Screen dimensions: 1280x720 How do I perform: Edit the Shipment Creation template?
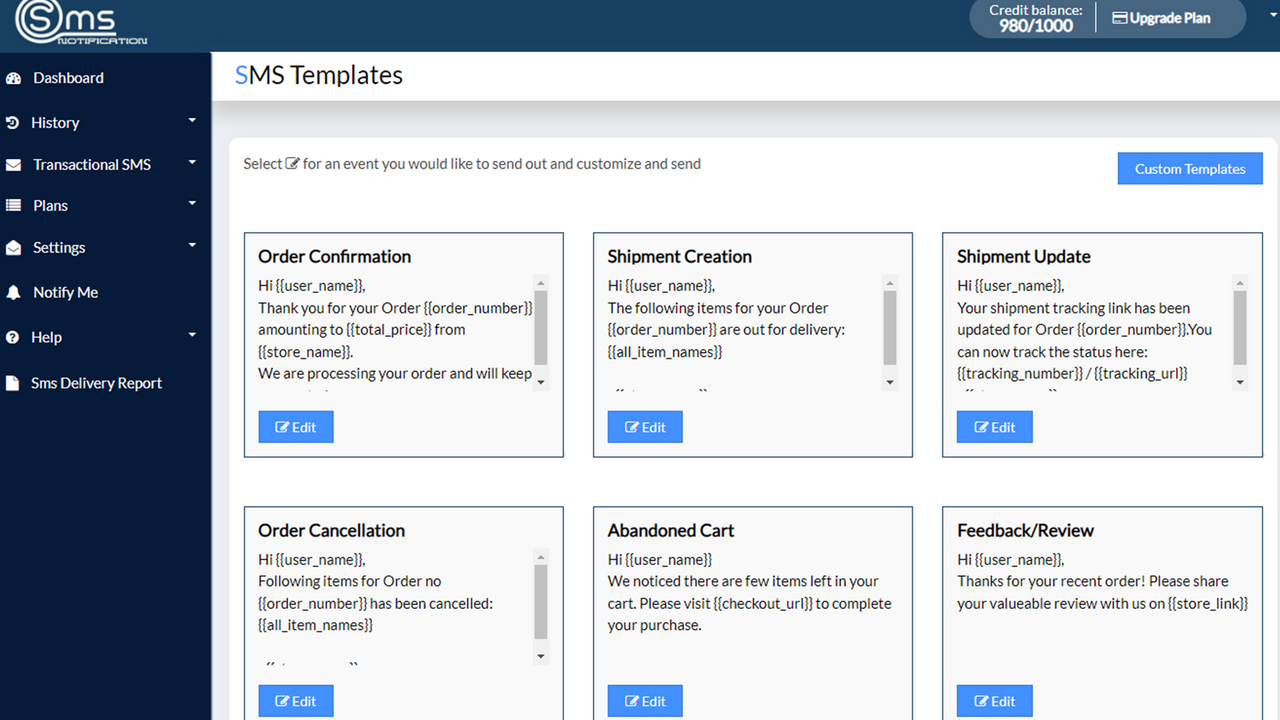tap(645, 427)
